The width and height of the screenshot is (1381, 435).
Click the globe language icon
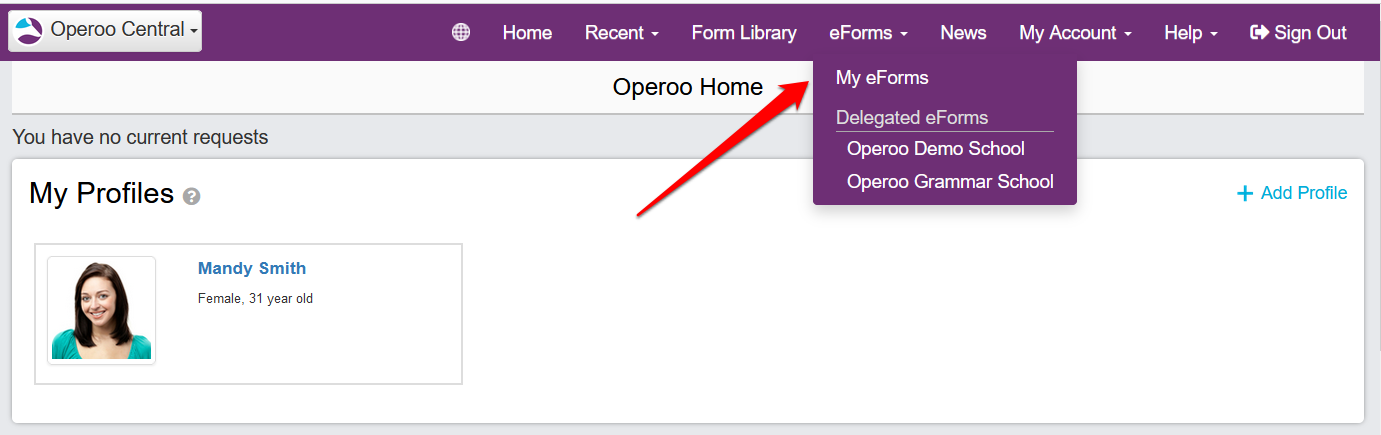(461, 33)
